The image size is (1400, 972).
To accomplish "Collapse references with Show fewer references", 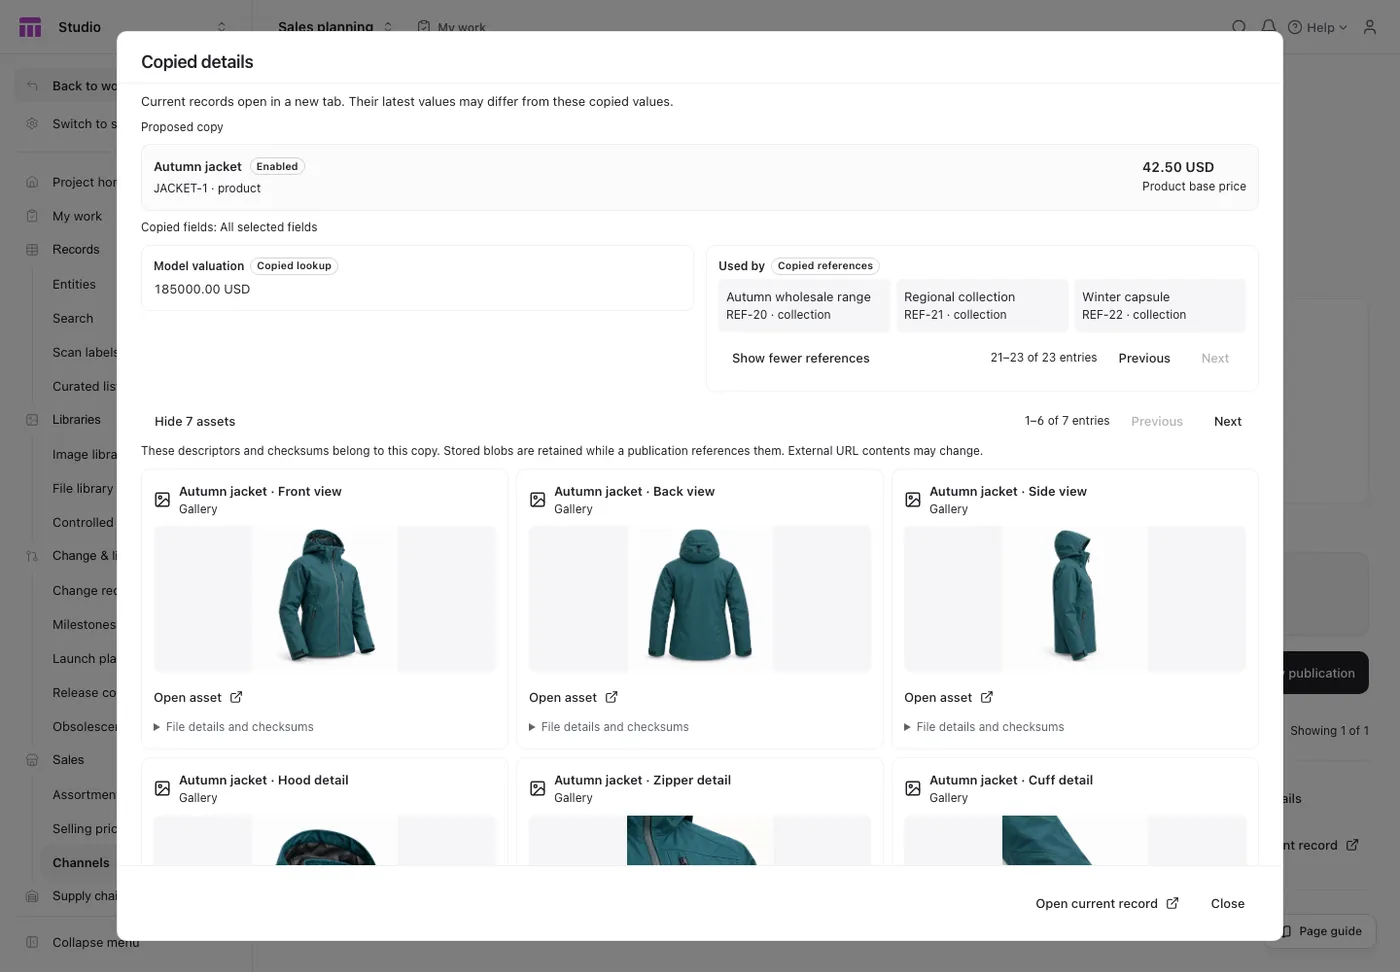I will pos(801,358).
